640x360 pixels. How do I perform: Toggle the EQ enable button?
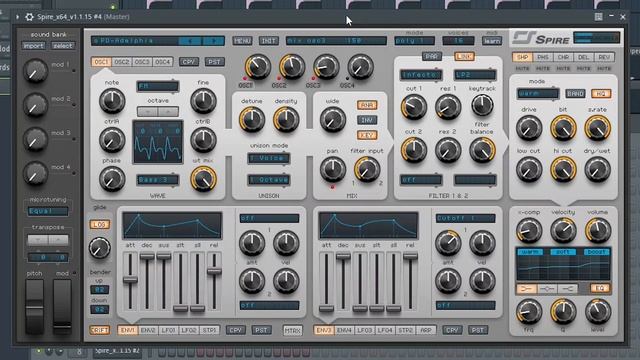600,289
